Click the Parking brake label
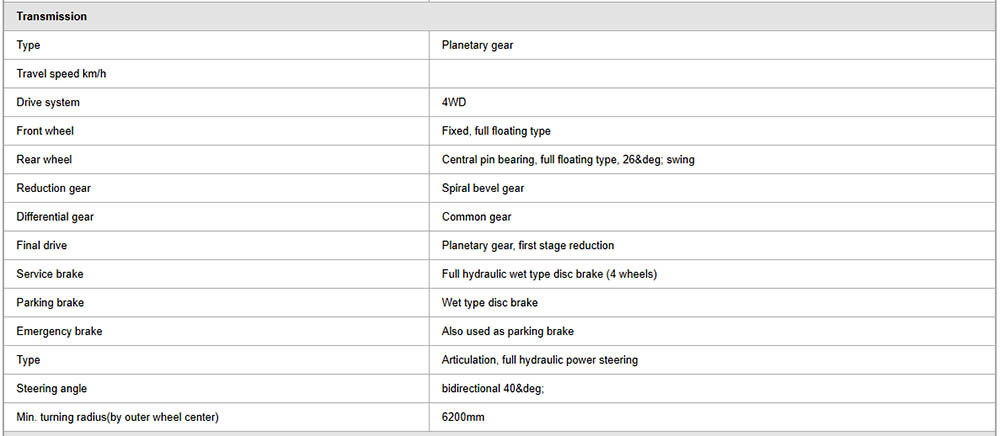 click(x=49, y=302)
